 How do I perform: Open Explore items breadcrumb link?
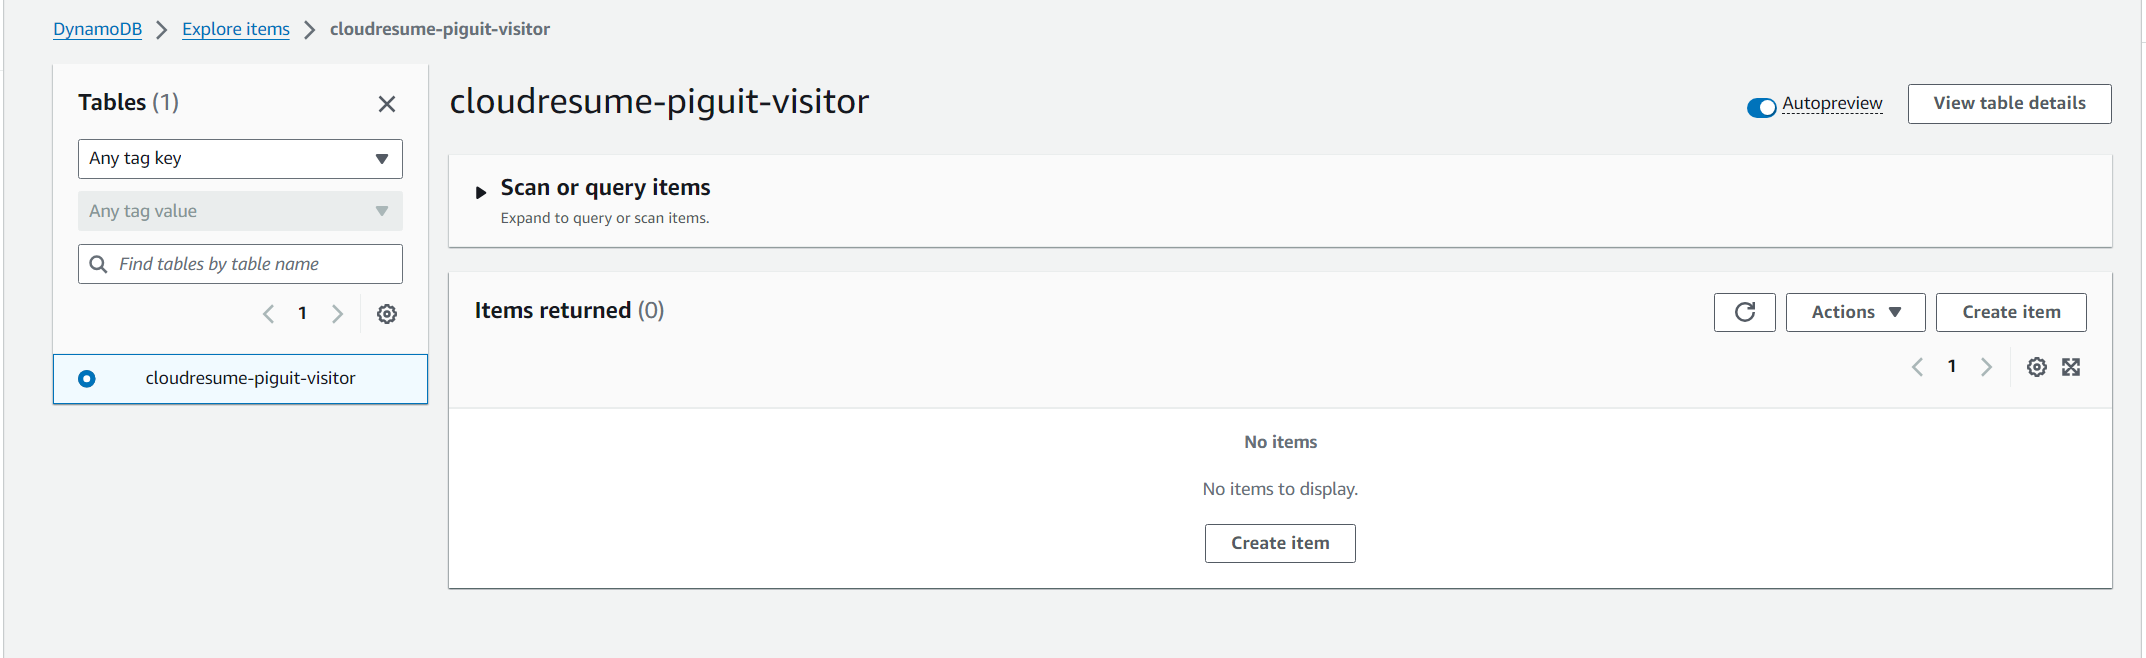[236, 29]
